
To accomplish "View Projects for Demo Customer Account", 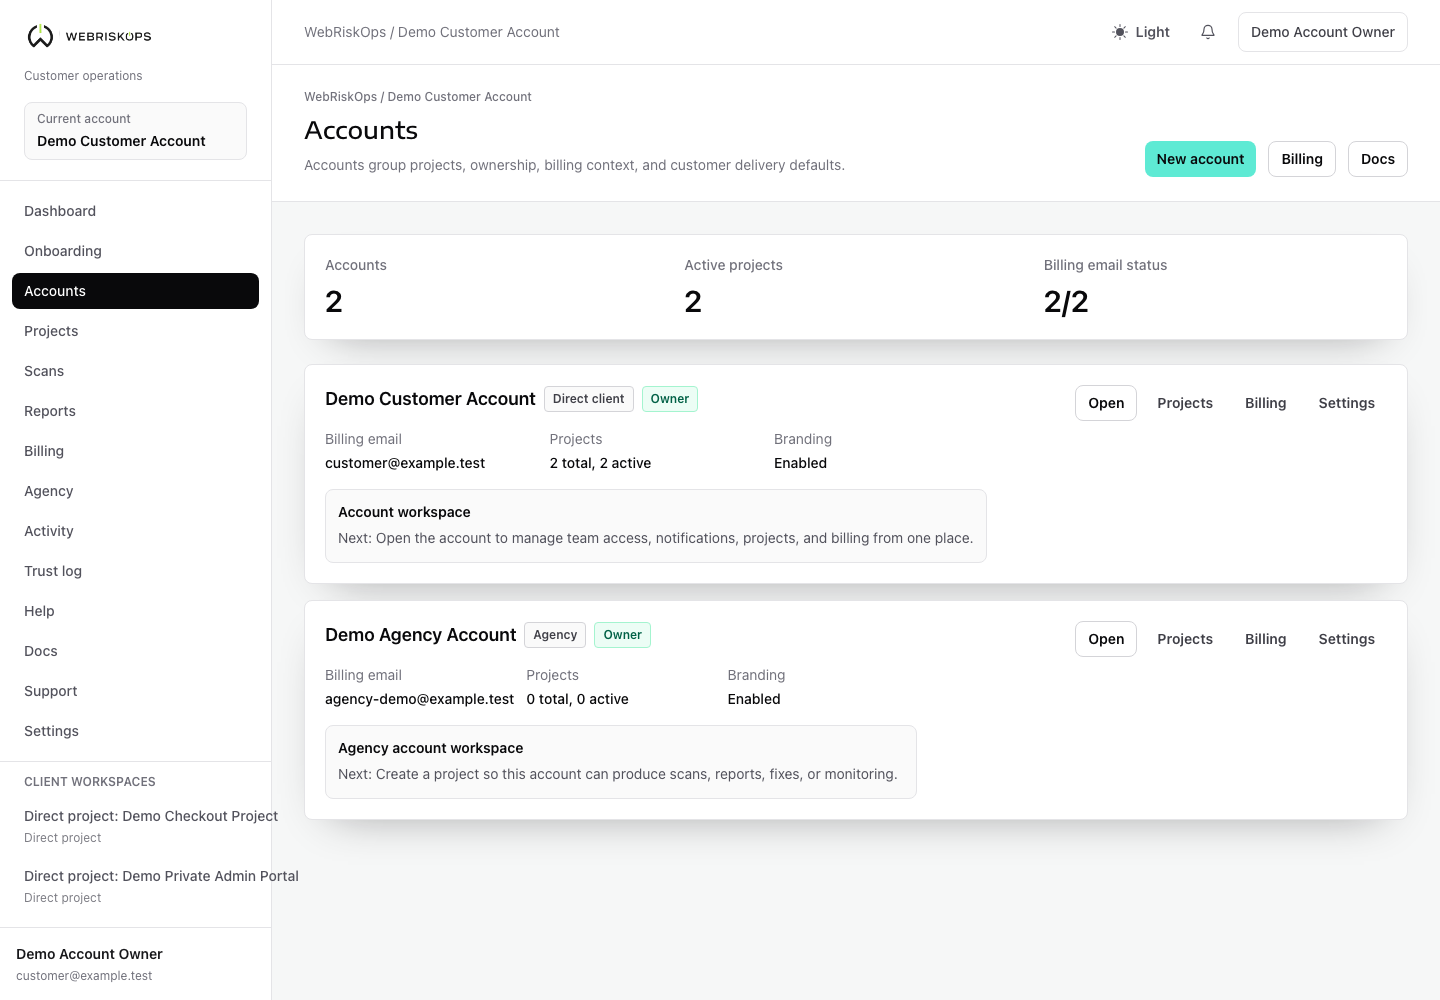I will 1185,403.
